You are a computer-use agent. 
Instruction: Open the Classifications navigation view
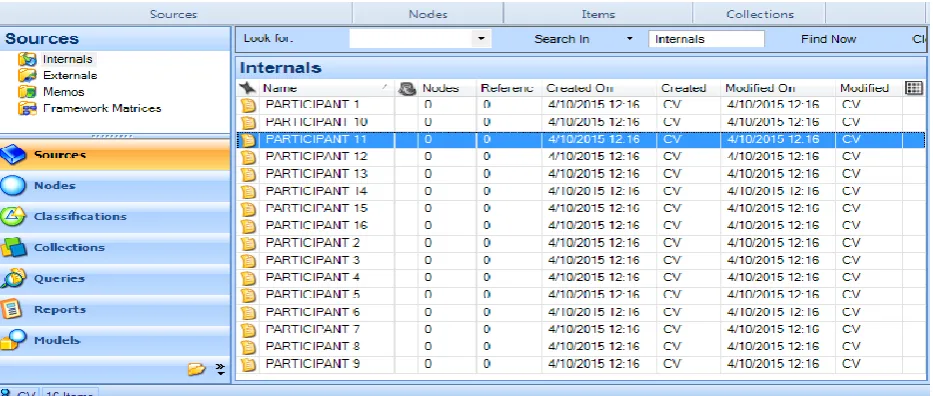click(x=115, y=216)
